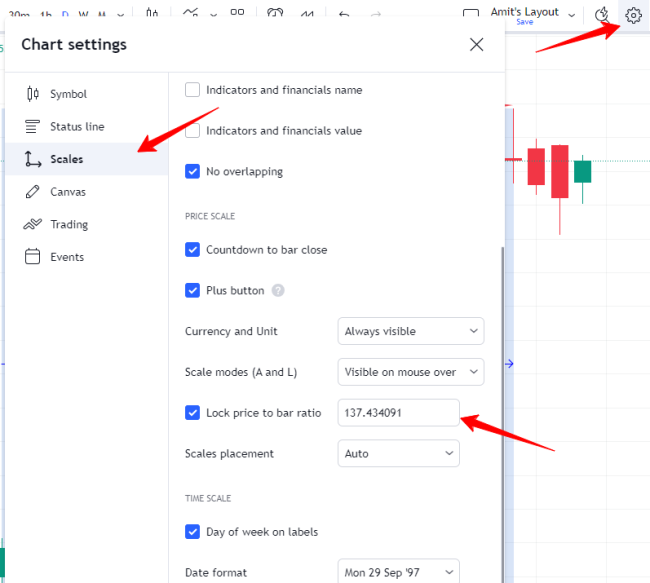The width and height of the screenshot is (650, 583).
Task: Click the undo arrow icon
Action: [x=344, y=14]
